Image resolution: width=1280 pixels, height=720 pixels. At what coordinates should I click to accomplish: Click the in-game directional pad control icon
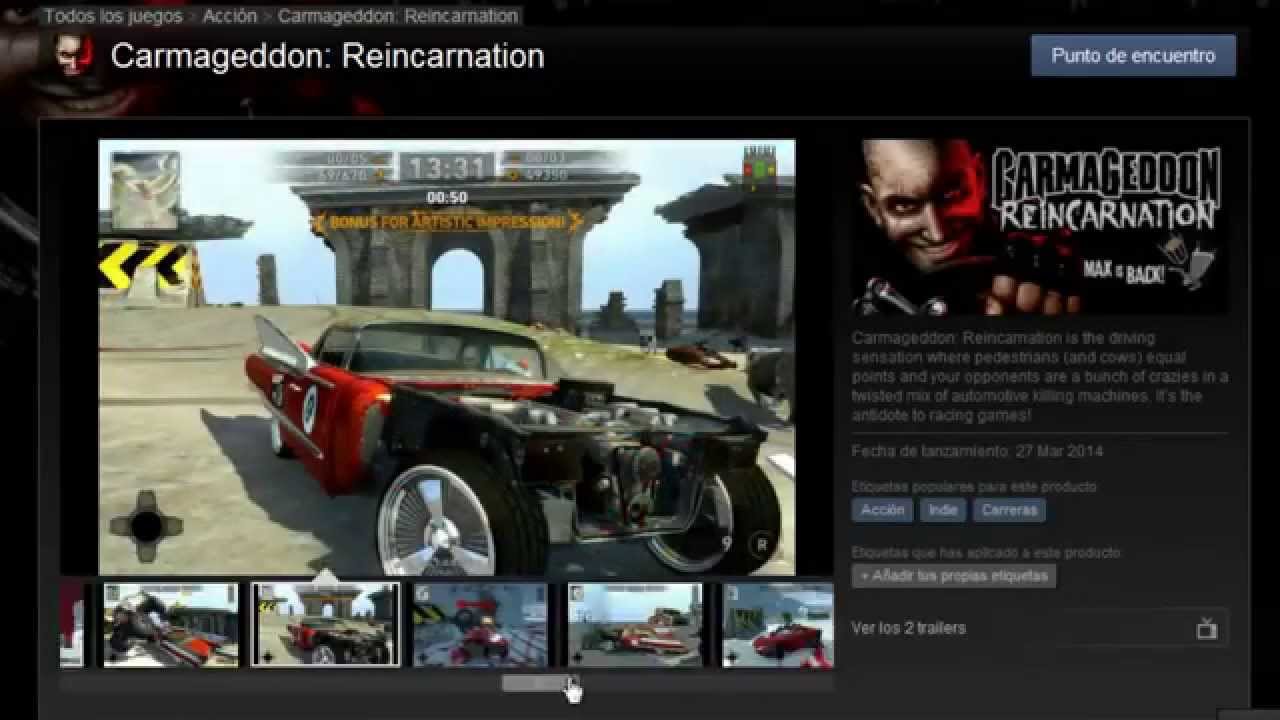point(146,526)
